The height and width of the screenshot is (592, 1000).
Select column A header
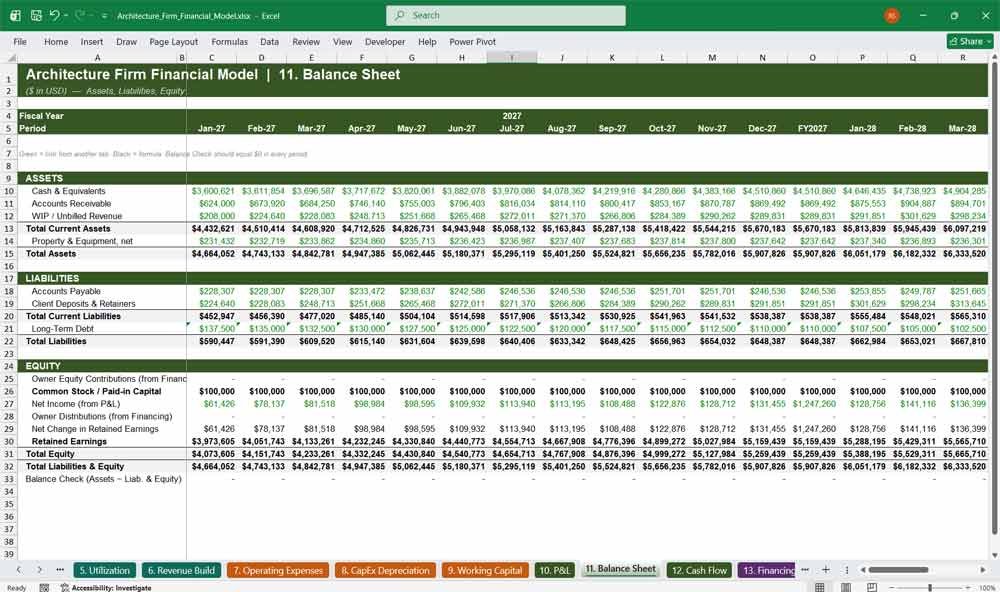click(98, 57)
